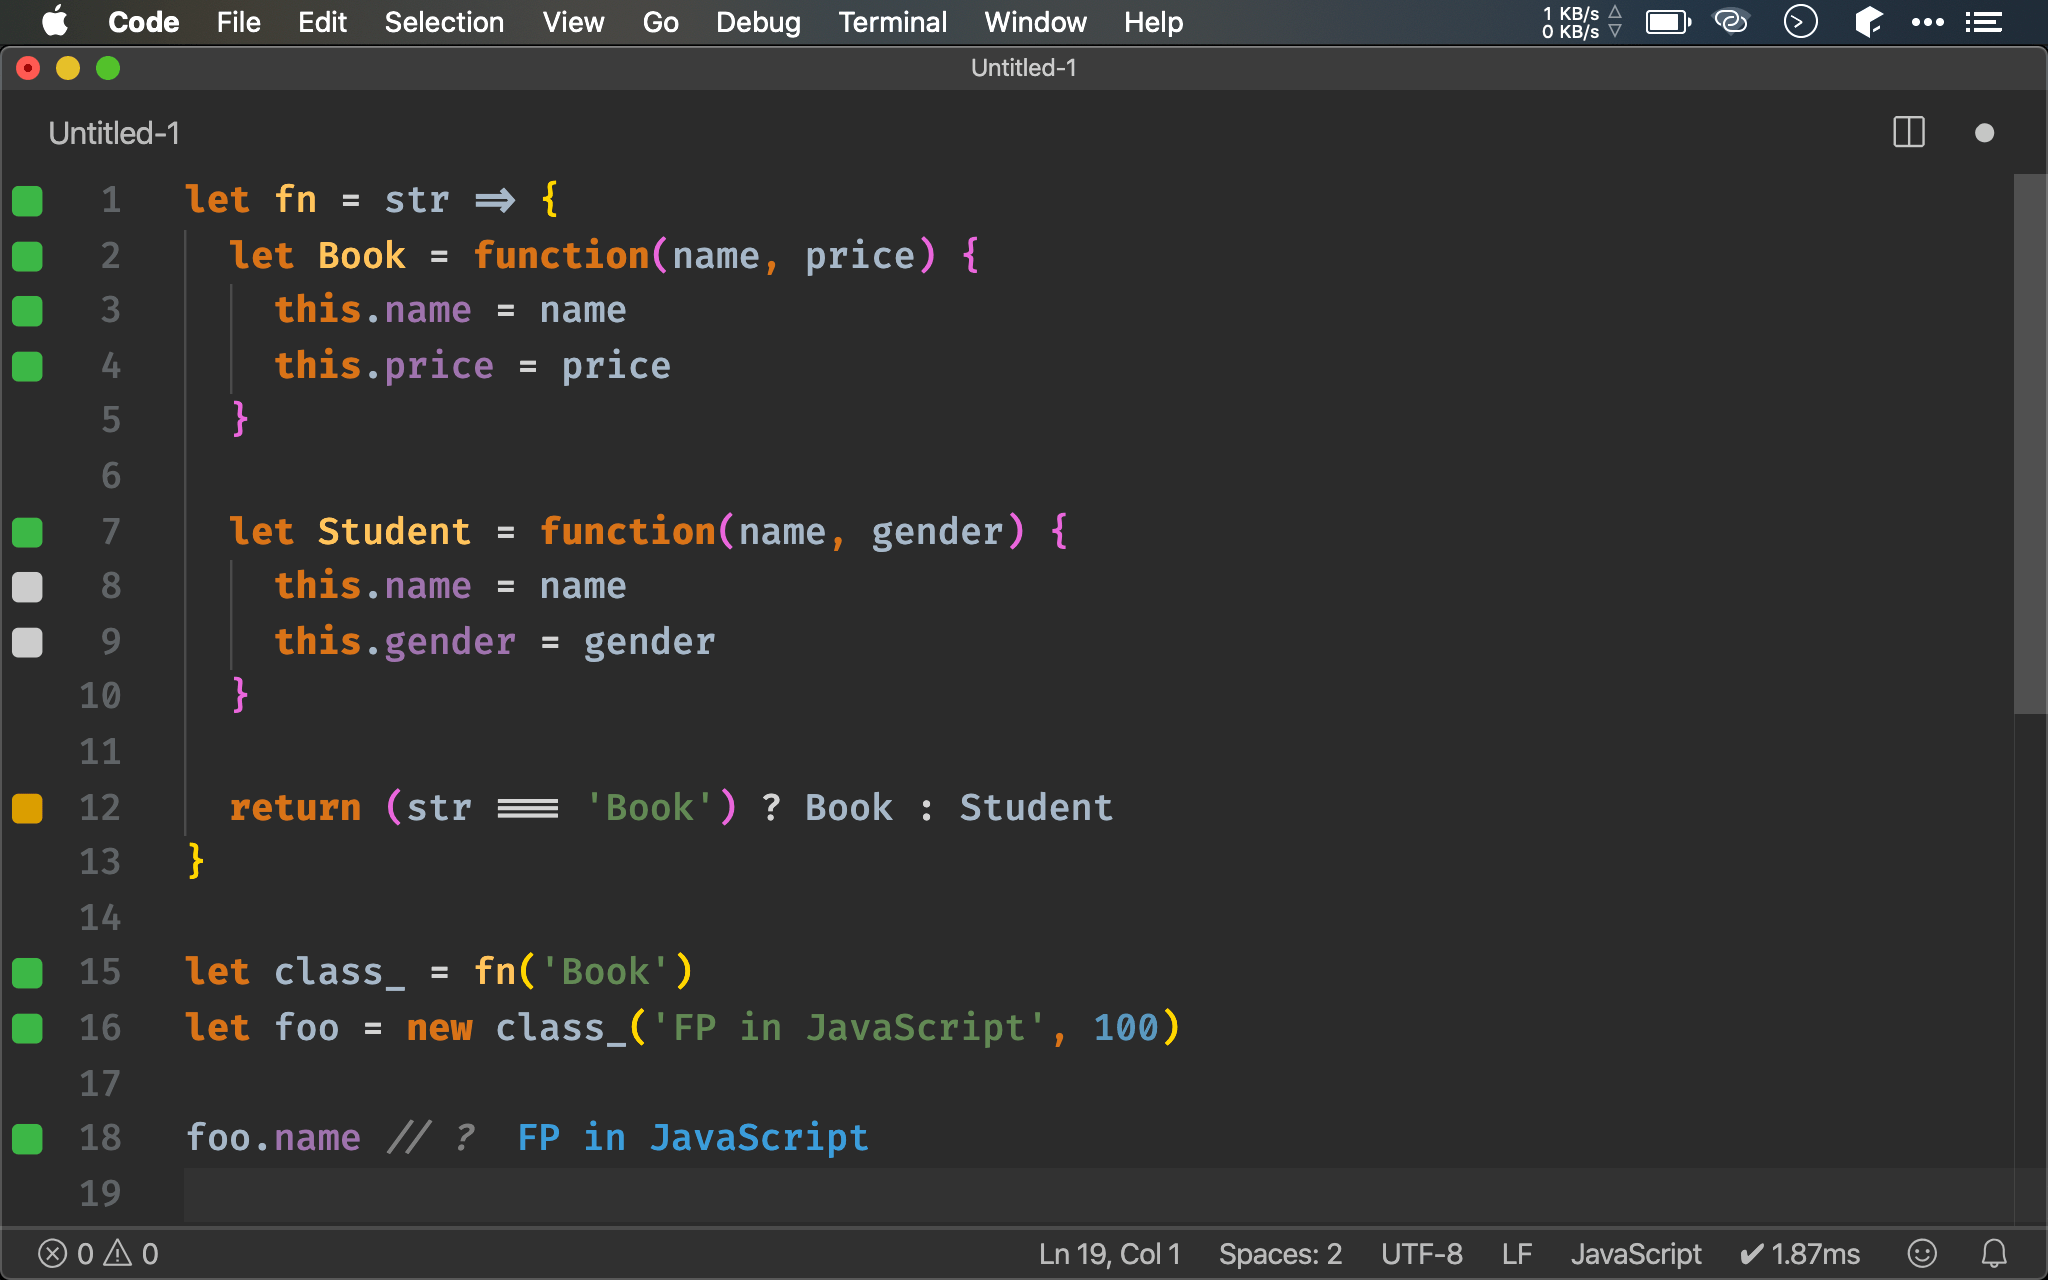Click the battery icon in menu bar
Image resolution: width=2048 pixels, height=1280 pixels.
[x=1667, y=22]
